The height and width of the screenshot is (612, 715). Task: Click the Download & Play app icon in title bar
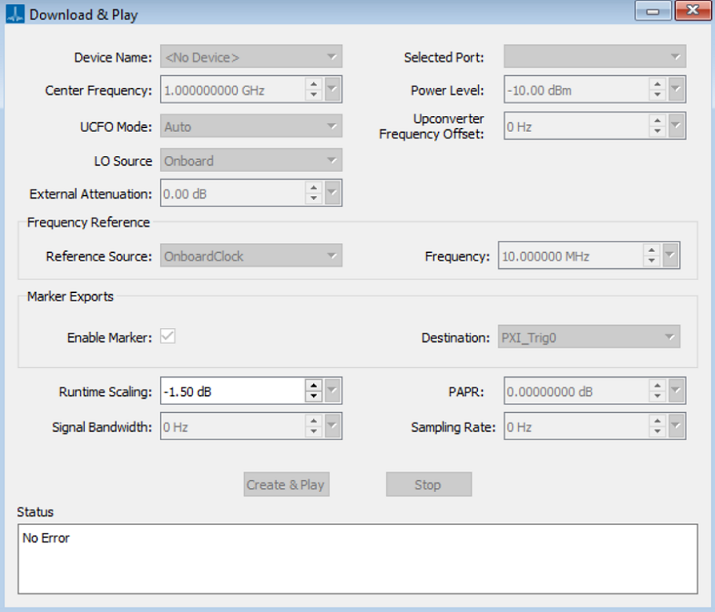tap(15, 14)
